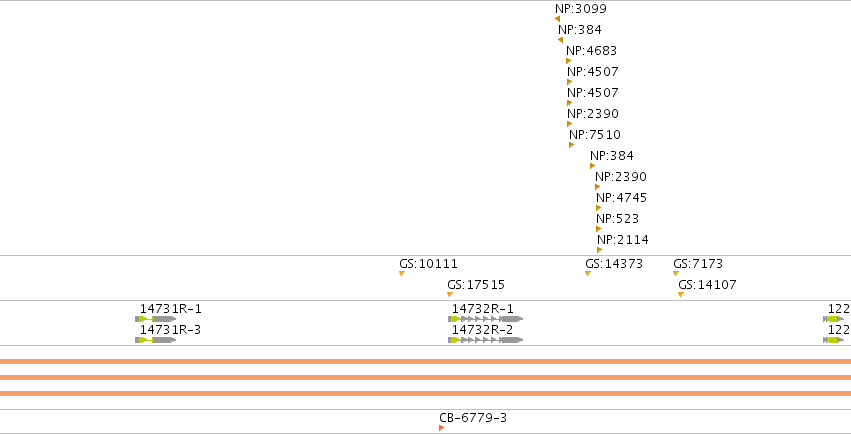Click the GS:14373 downward triangle marker
The height and width of the screenshot is (434, 851).
point(588,273)
